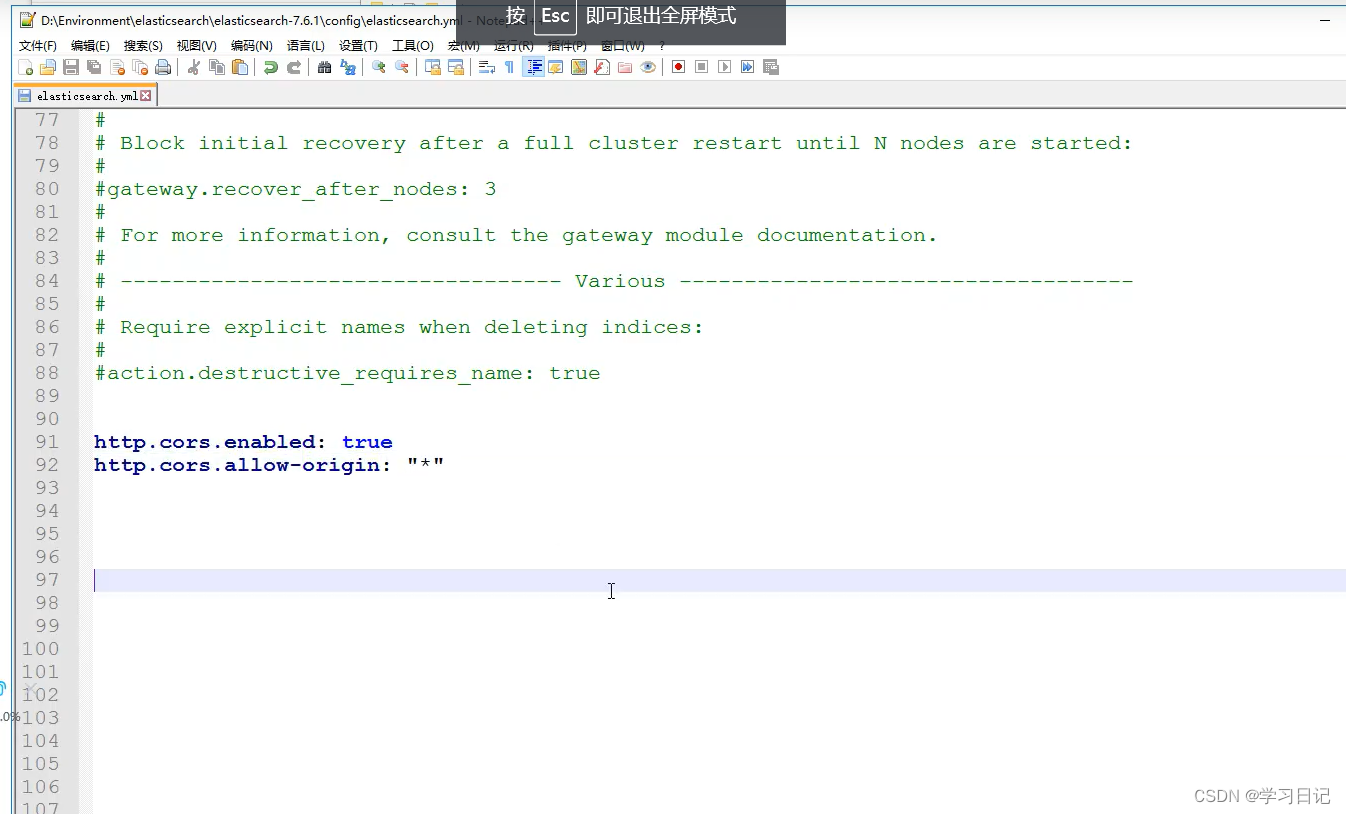The image size is (1346, 814).
Task: Toggle indent guide display
Action: (x=534, y=67)
